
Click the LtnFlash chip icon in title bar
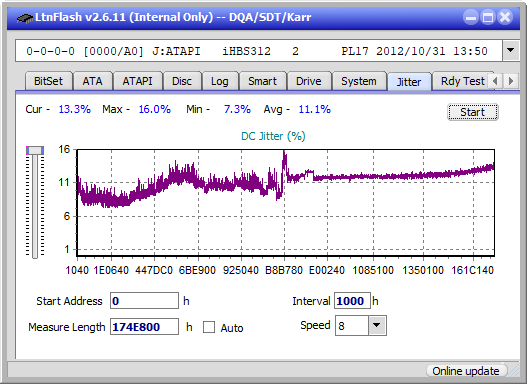click(24, 17)
